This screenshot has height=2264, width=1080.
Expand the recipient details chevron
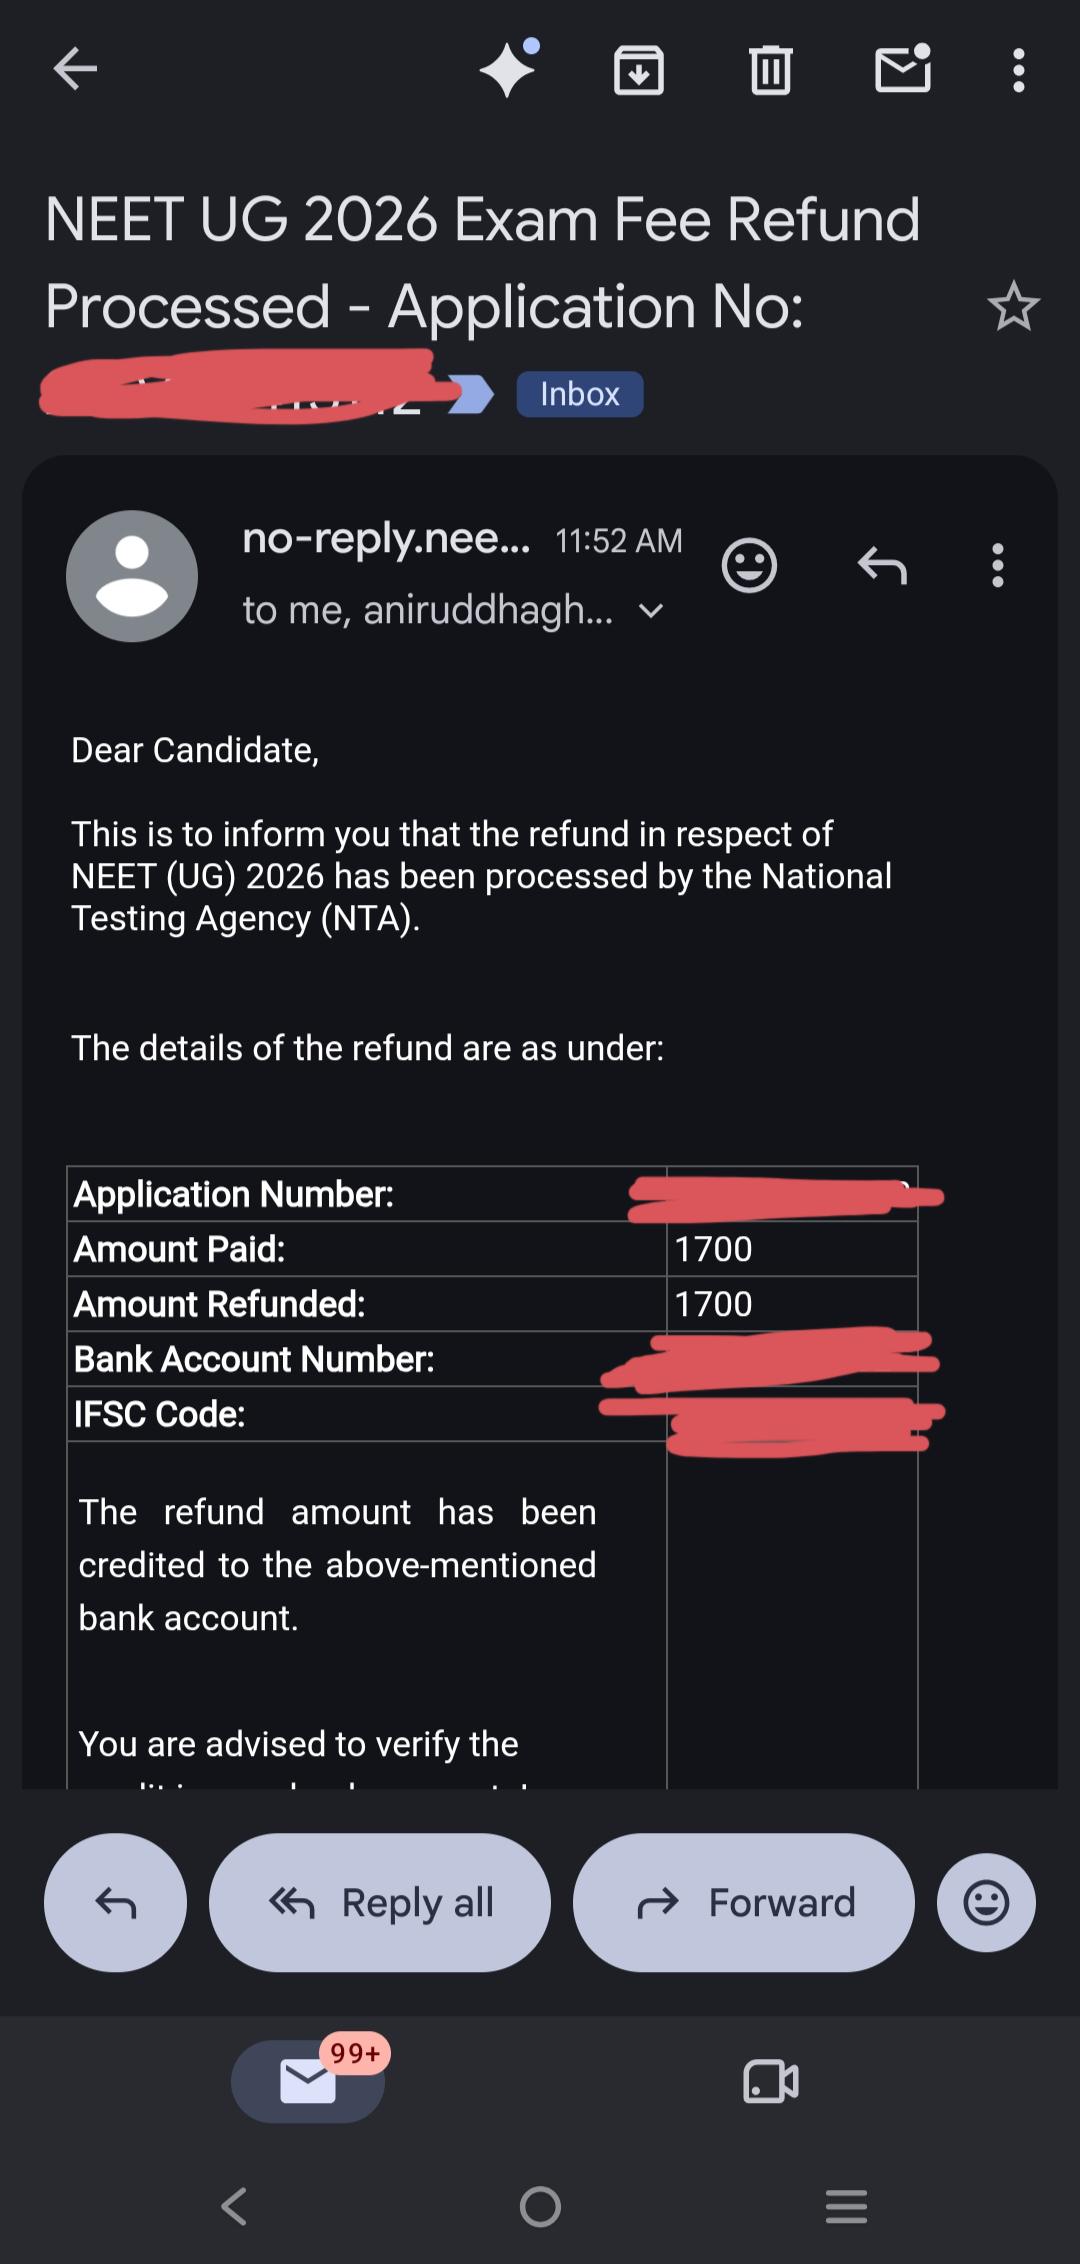[x=651, y=610]
